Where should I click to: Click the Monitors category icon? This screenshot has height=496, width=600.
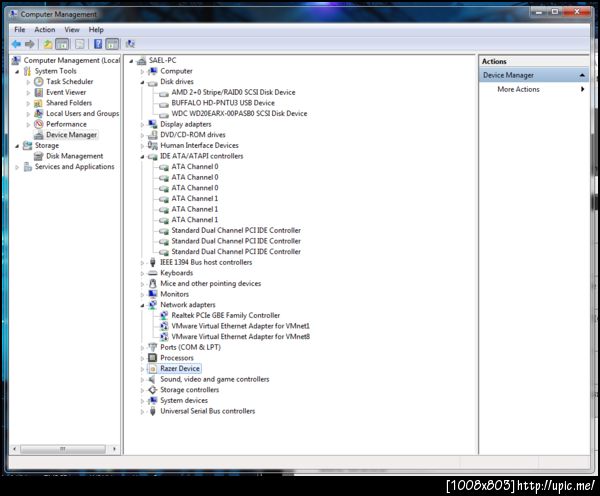click(x=153, y=294)
